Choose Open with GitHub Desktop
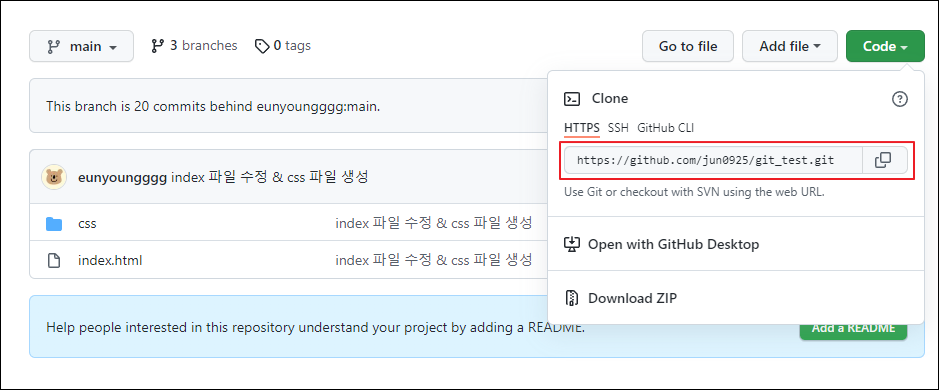The width and height of the screenshot is (939, 390). [662, 244]
